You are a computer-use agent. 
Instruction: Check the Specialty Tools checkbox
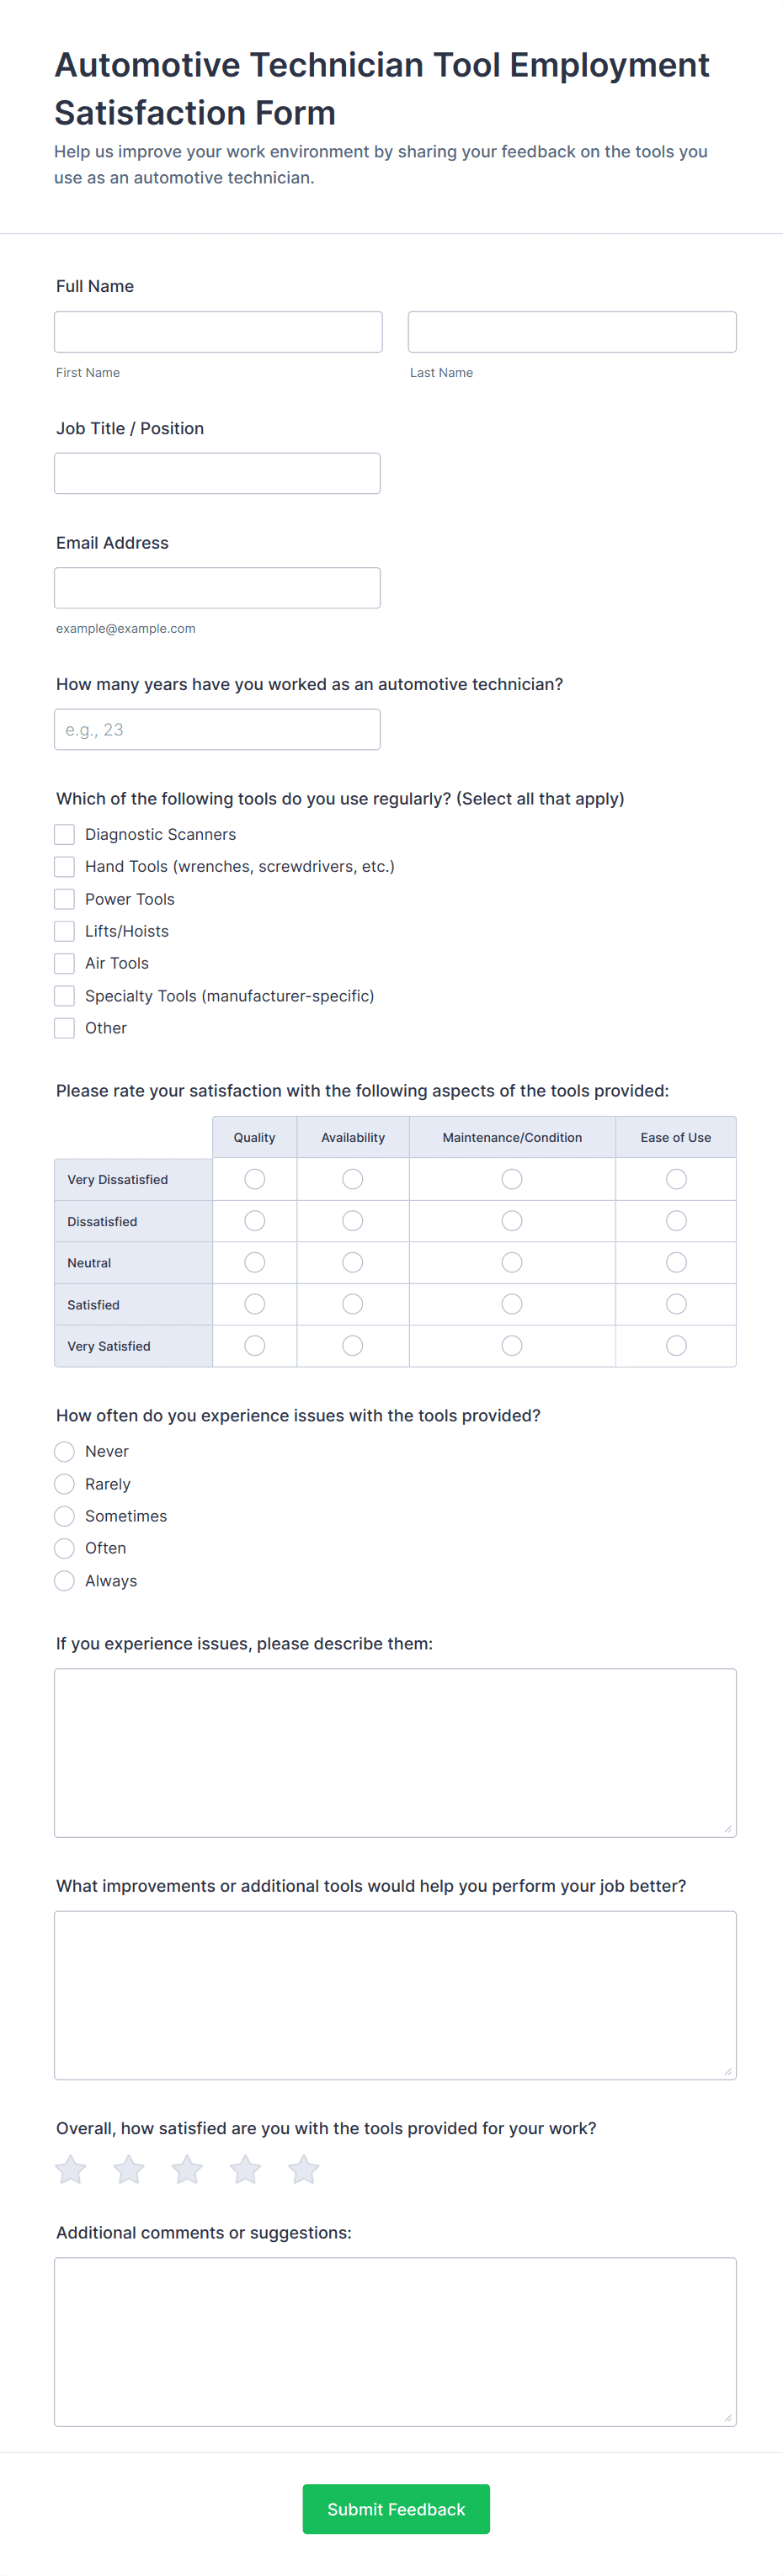tap(65, 996)
